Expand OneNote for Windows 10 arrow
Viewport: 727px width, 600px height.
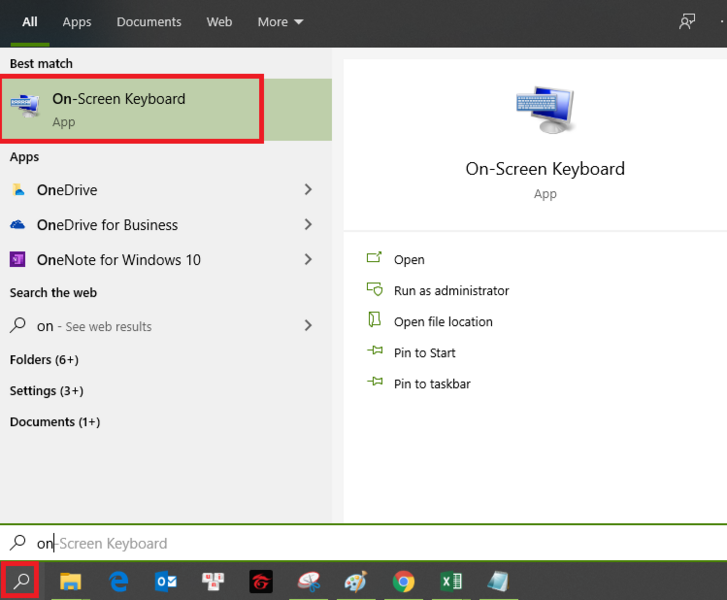click(308, 260)
